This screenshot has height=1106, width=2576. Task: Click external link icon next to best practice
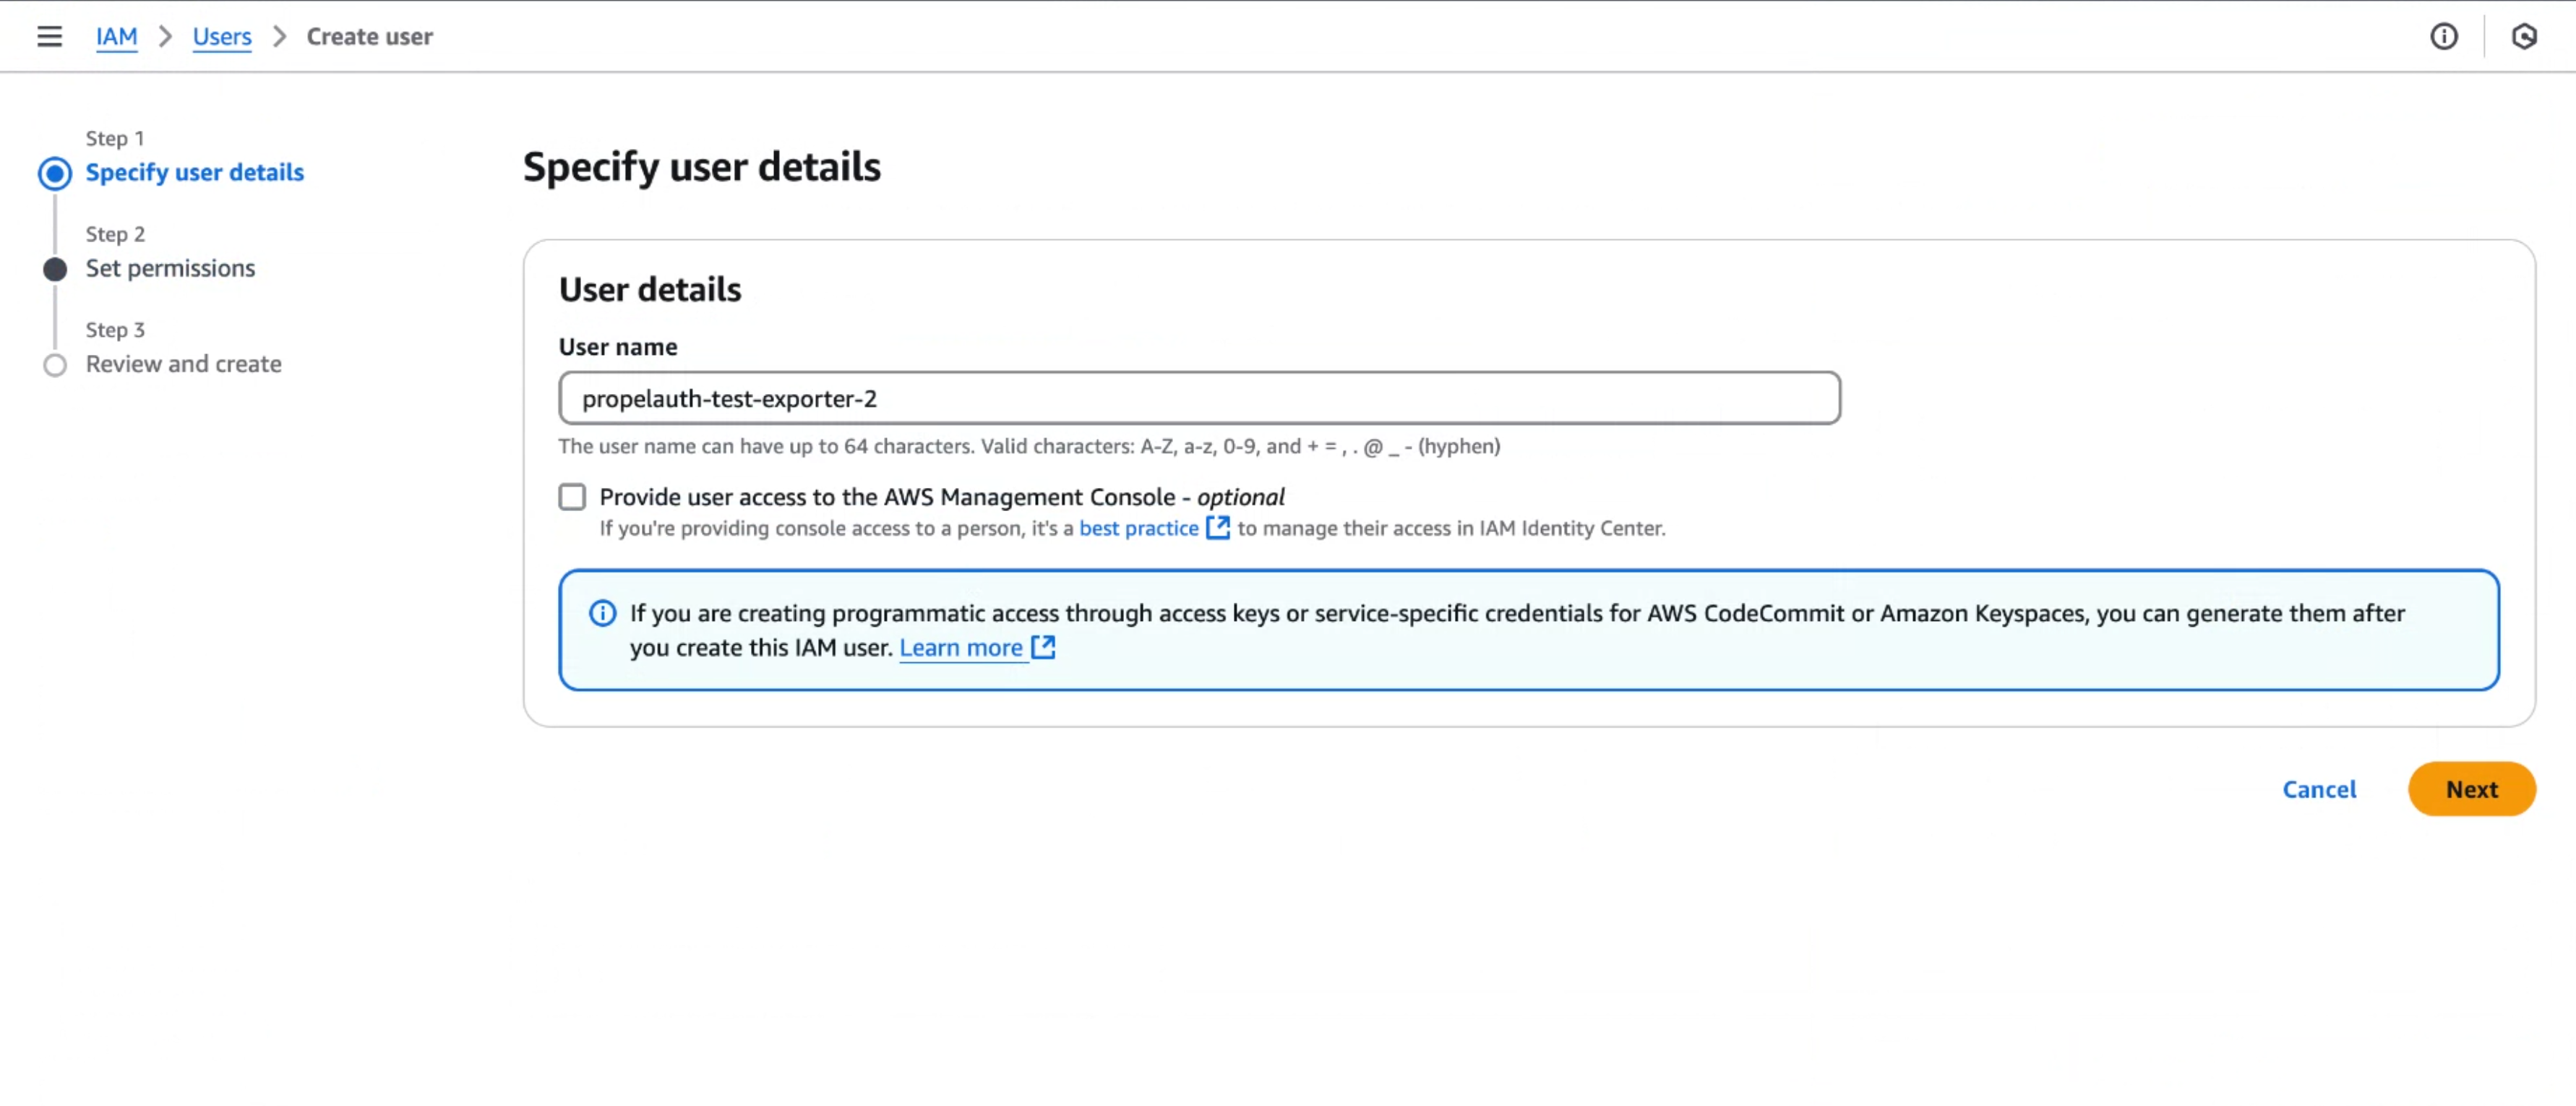[x=1217, y=527]
